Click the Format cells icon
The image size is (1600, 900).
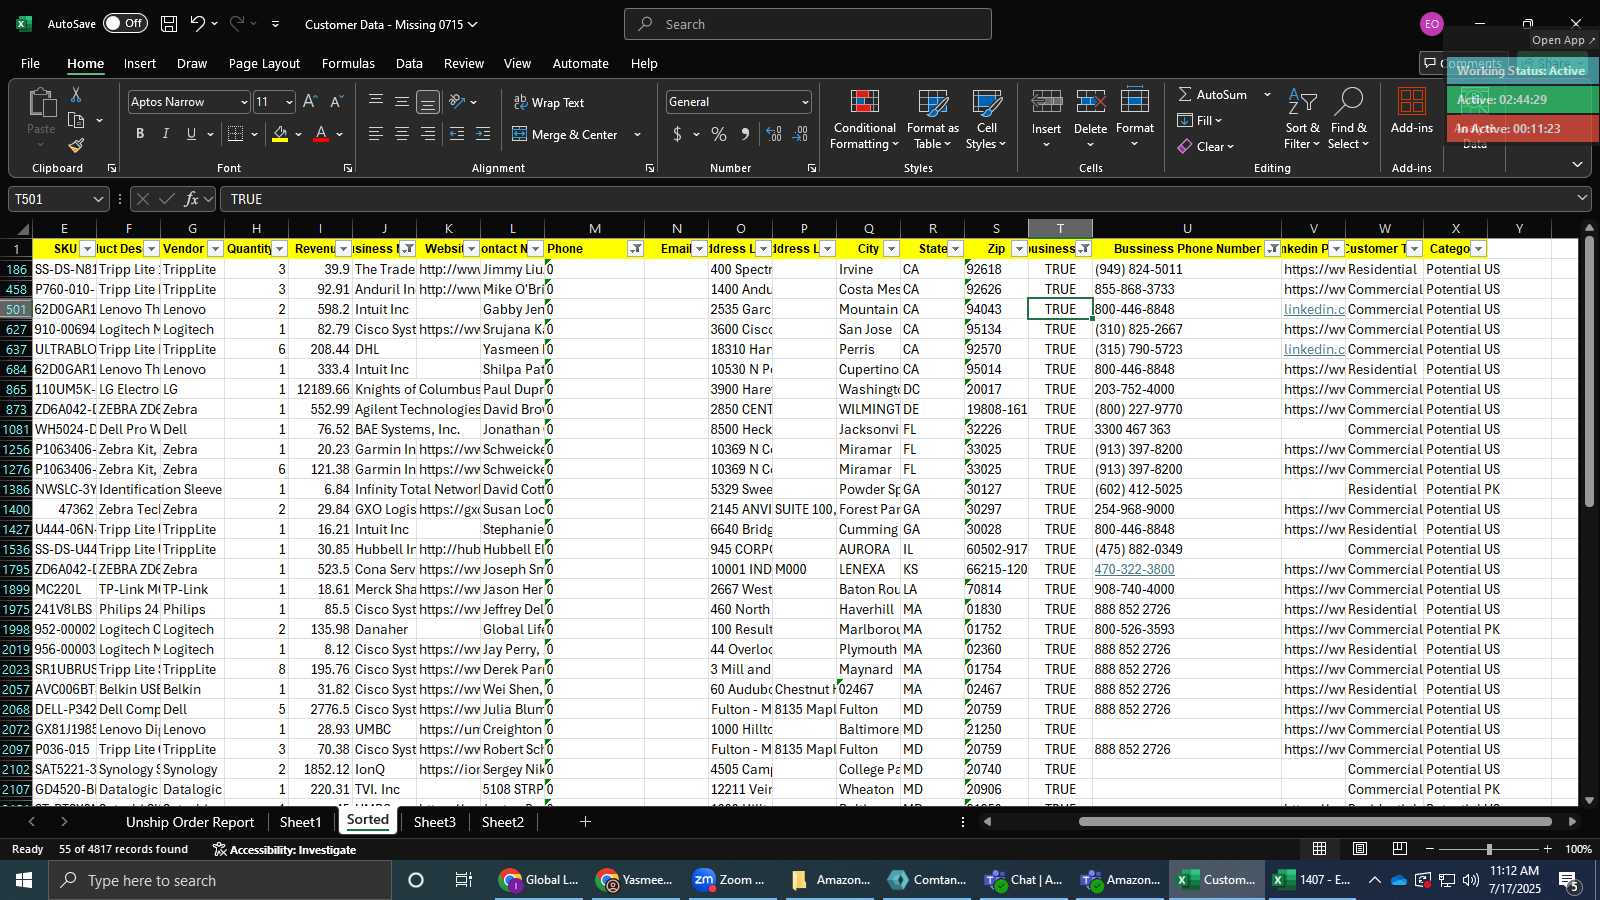pyautogui.click(x=1135, y=103)
